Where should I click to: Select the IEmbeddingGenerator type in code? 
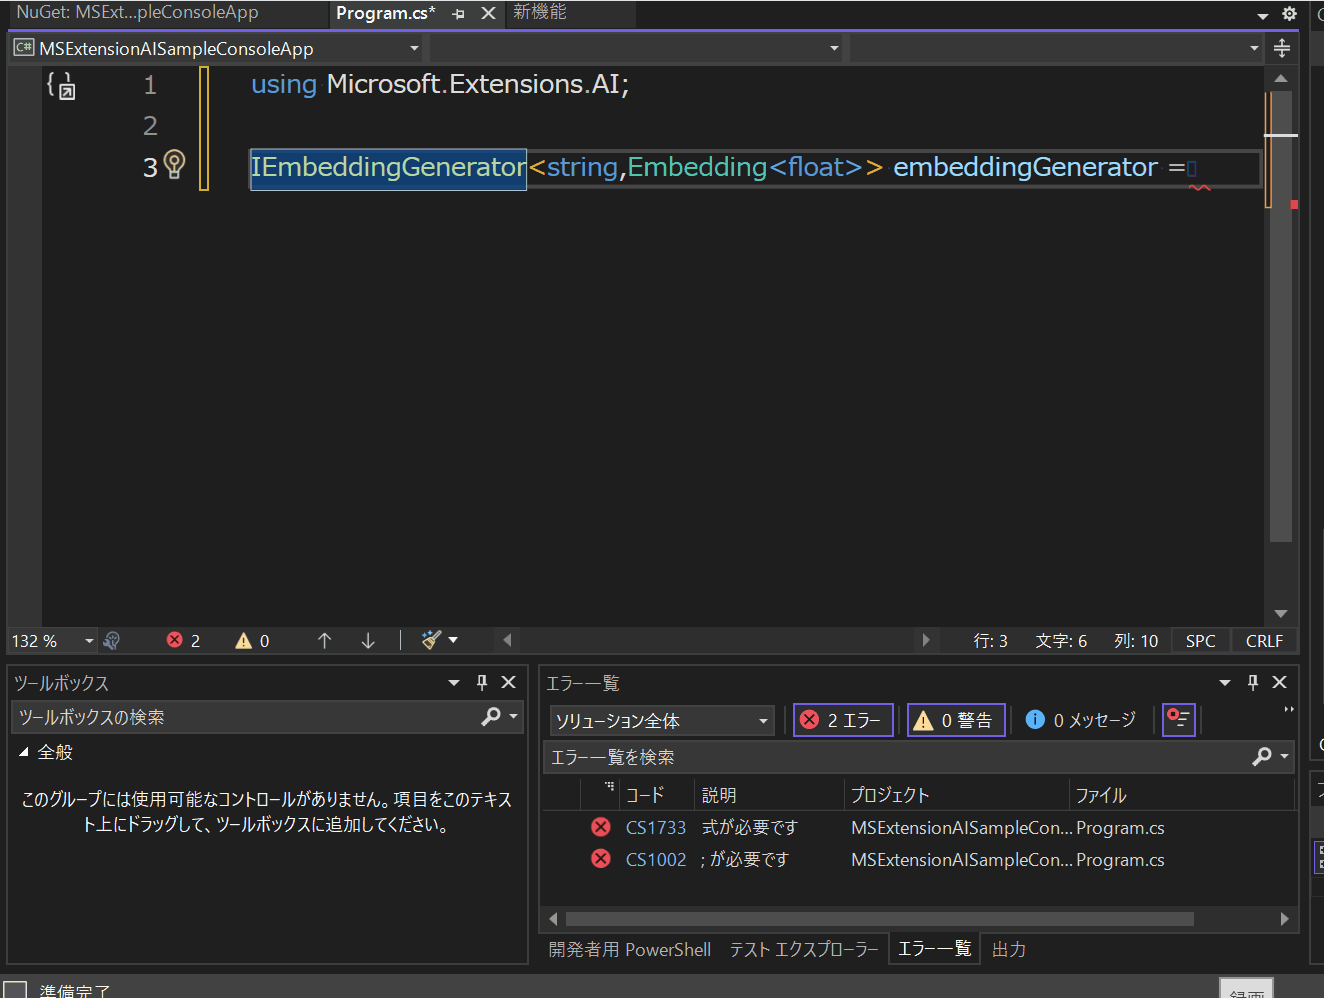[x=388, y=167]
